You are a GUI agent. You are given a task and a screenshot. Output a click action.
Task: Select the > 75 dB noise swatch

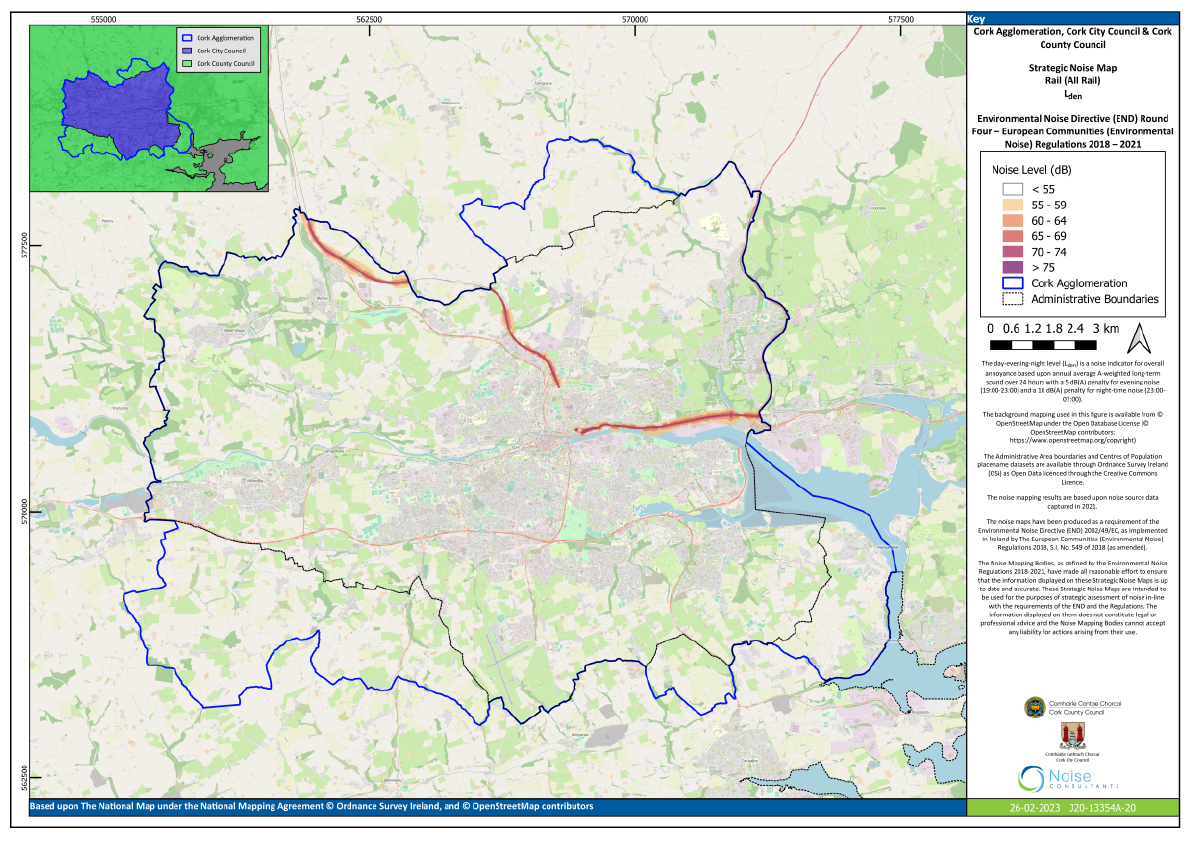(1010, 268)
